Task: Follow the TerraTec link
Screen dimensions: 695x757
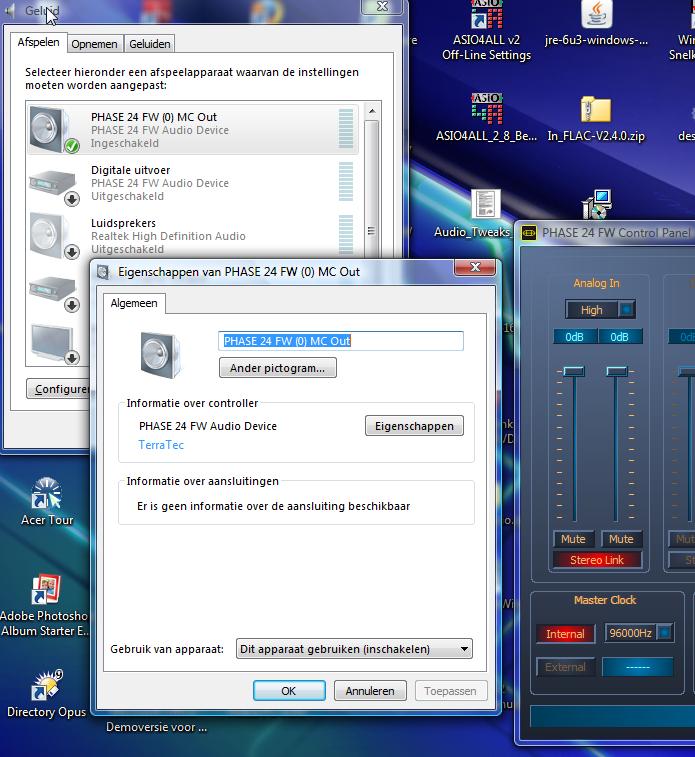Action: point(161,445)
